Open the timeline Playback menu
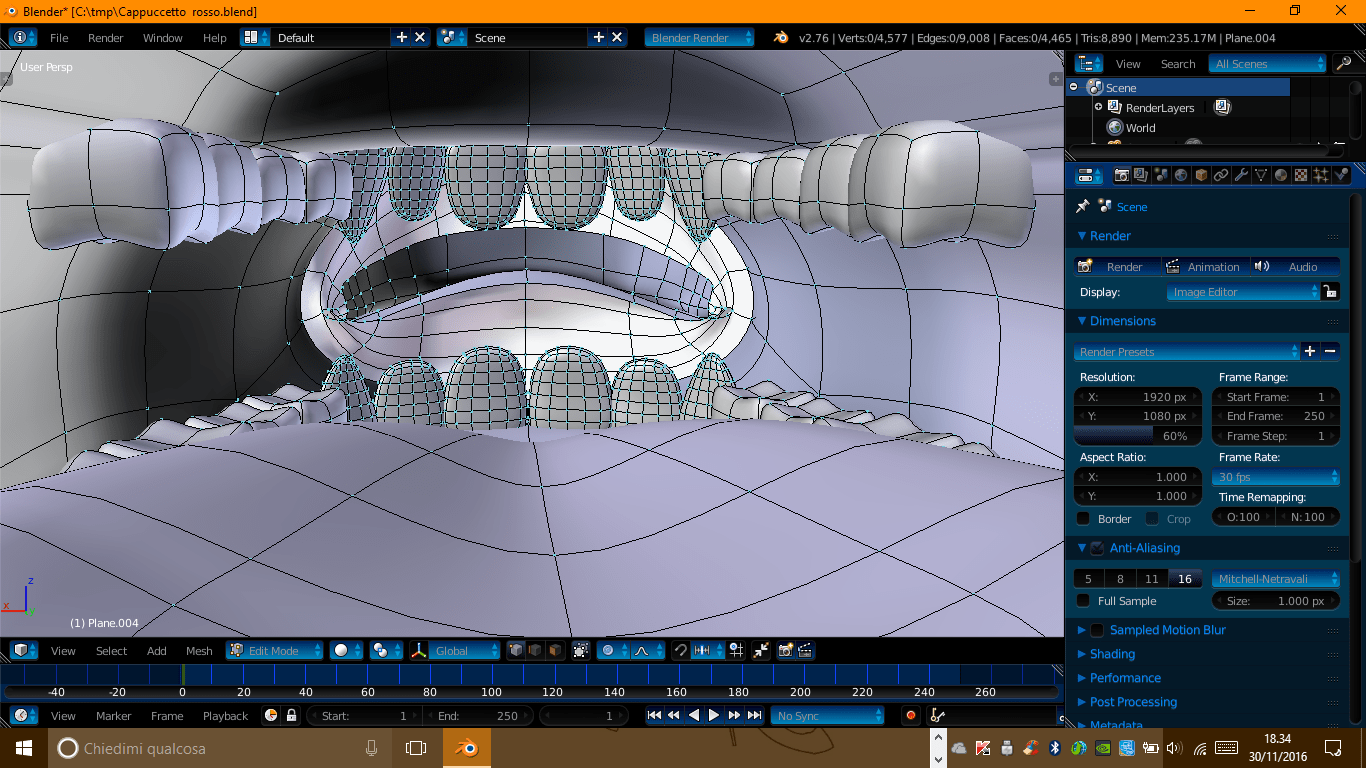This screenshot has width=1366, height=768. pyautogui.click(x=225, y=715)
